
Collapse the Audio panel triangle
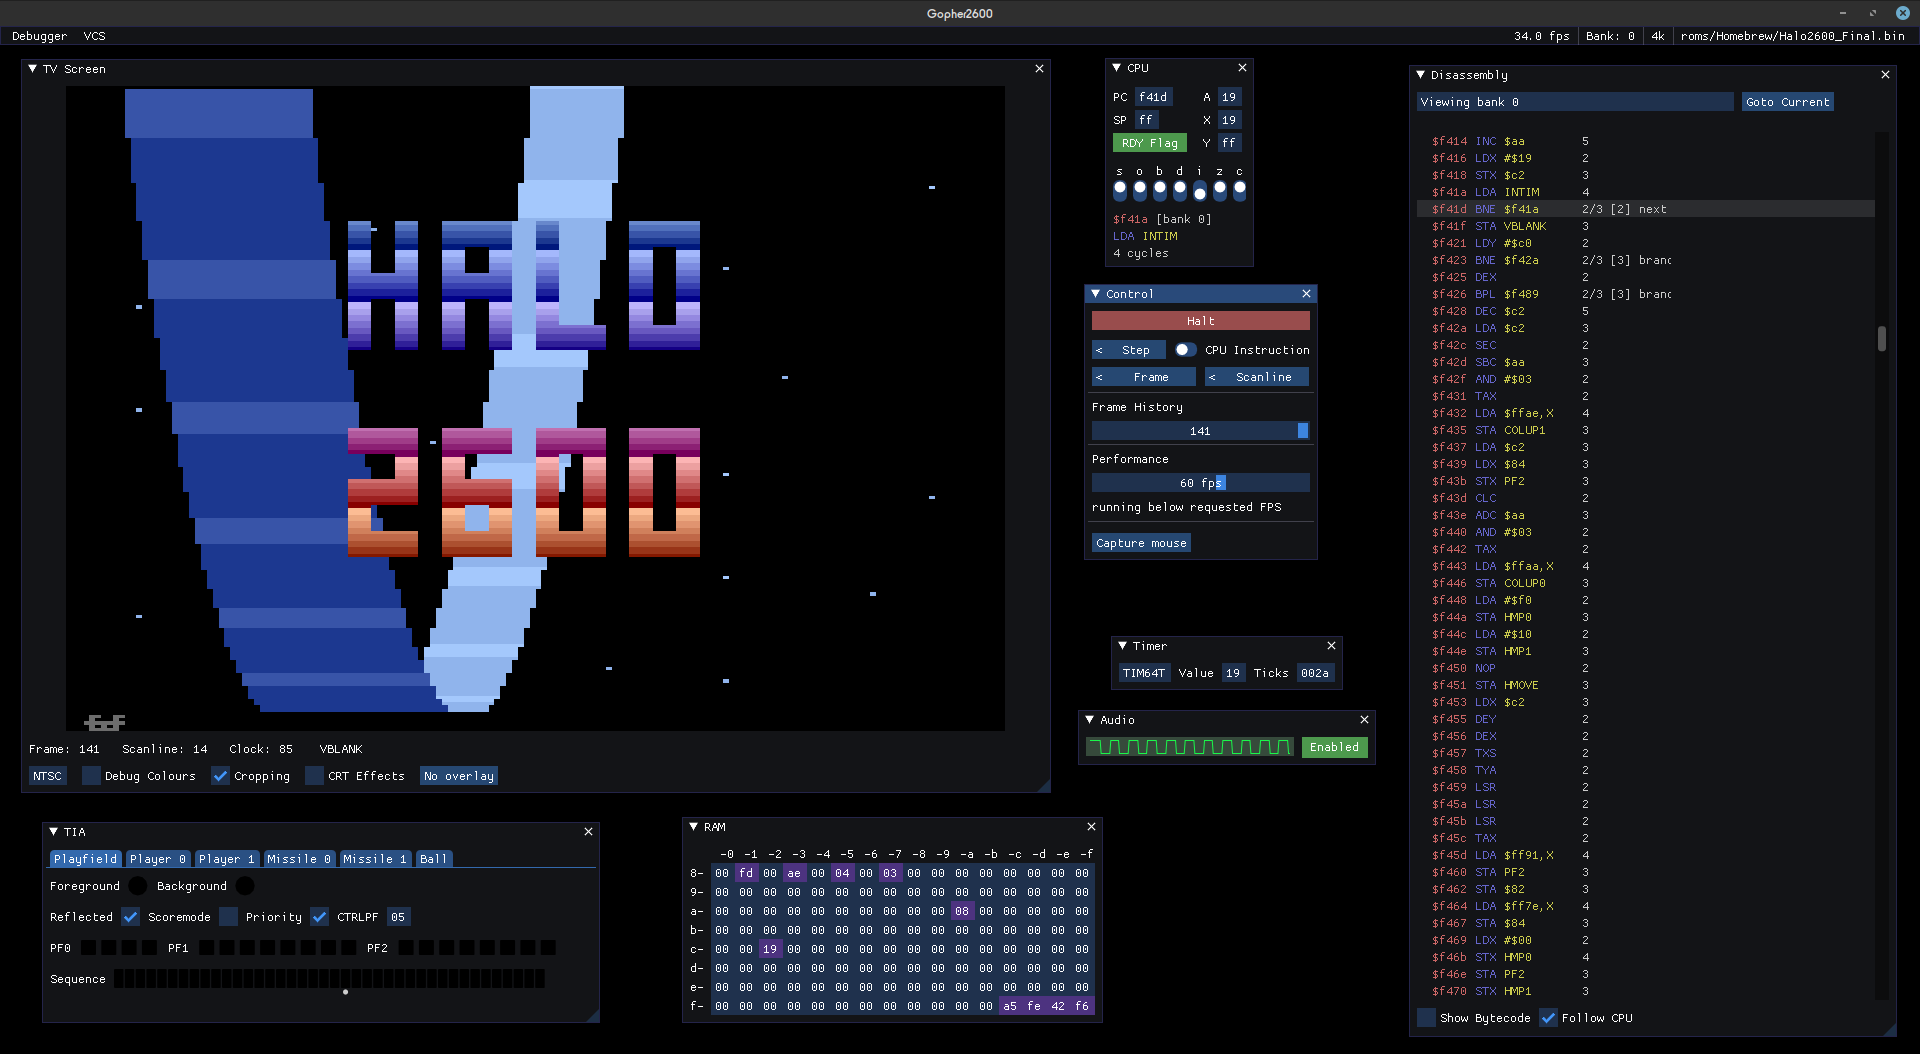click(x=1090, y=720)
